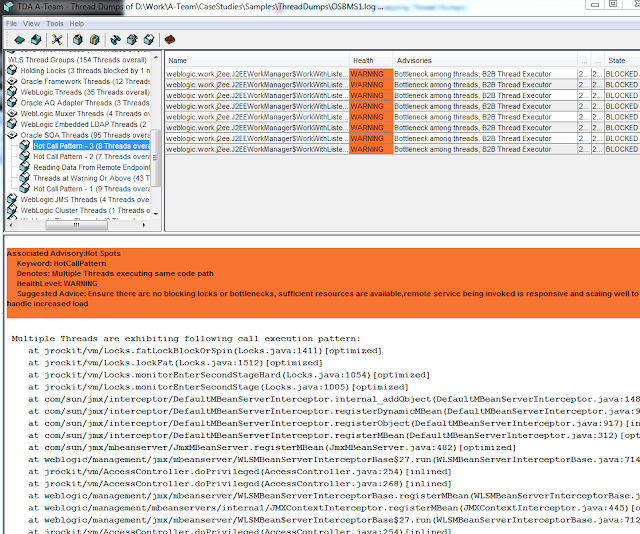640x534 pixels.
Task: Click the TDA application icon in title bar
Action: tap(8, 7)
